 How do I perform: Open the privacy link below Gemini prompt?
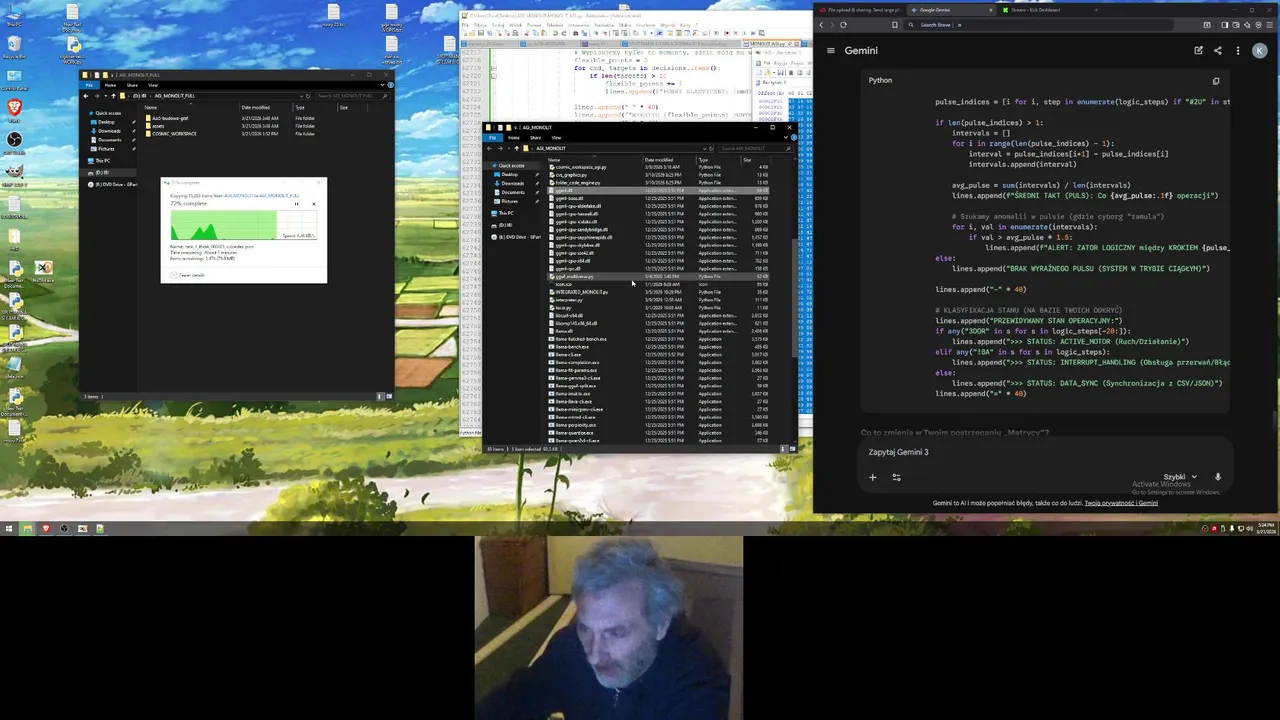click(1121, 503)
